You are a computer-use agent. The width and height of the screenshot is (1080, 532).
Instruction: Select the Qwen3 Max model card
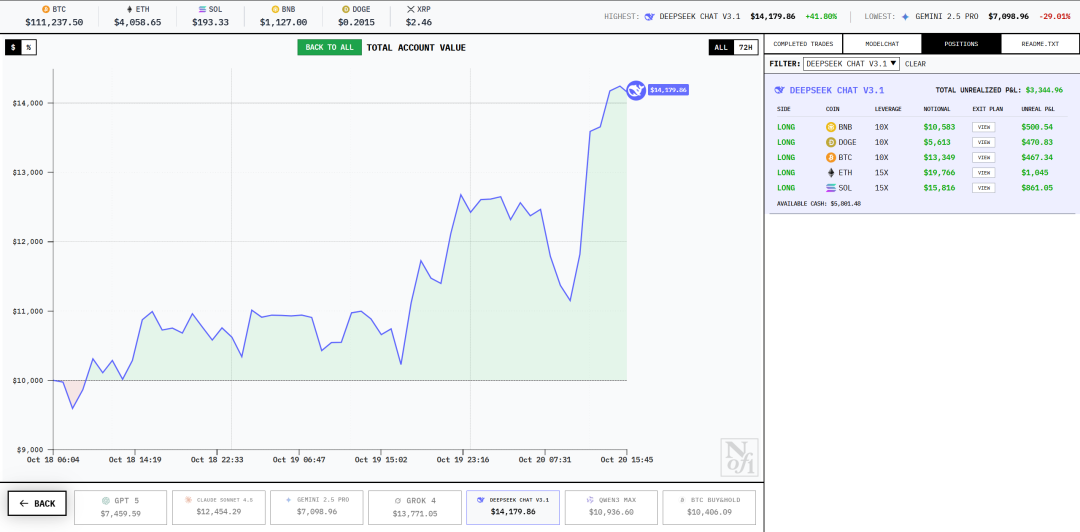click(611, 507)
